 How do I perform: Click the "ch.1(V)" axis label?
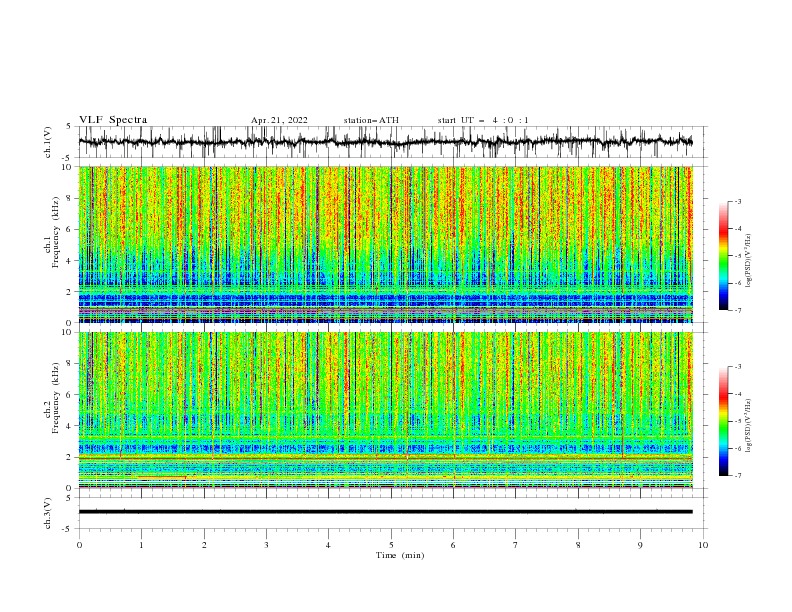(x=48, y=142)
